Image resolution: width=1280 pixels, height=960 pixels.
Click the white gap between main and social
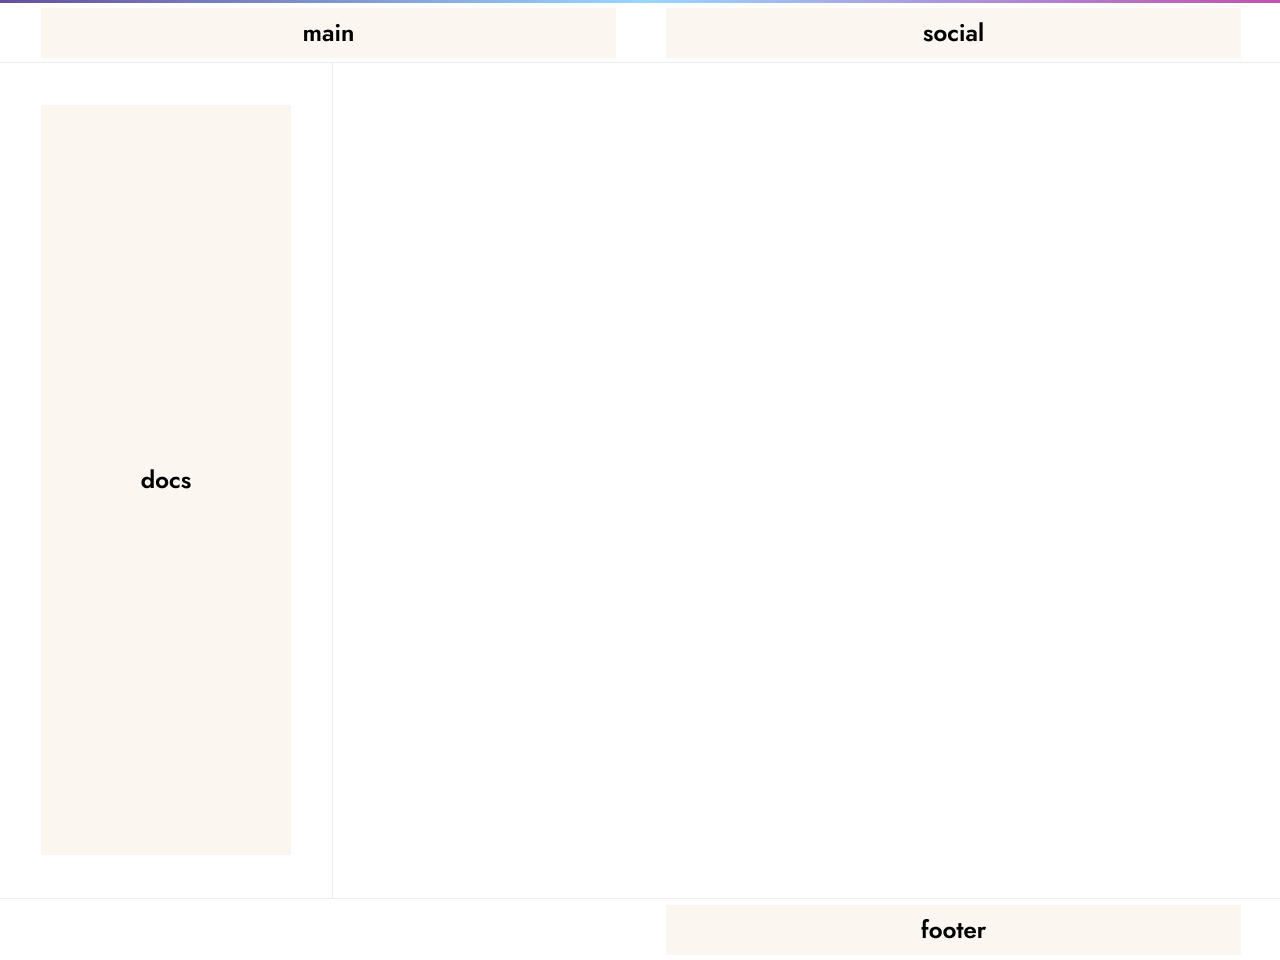(640, 33)
